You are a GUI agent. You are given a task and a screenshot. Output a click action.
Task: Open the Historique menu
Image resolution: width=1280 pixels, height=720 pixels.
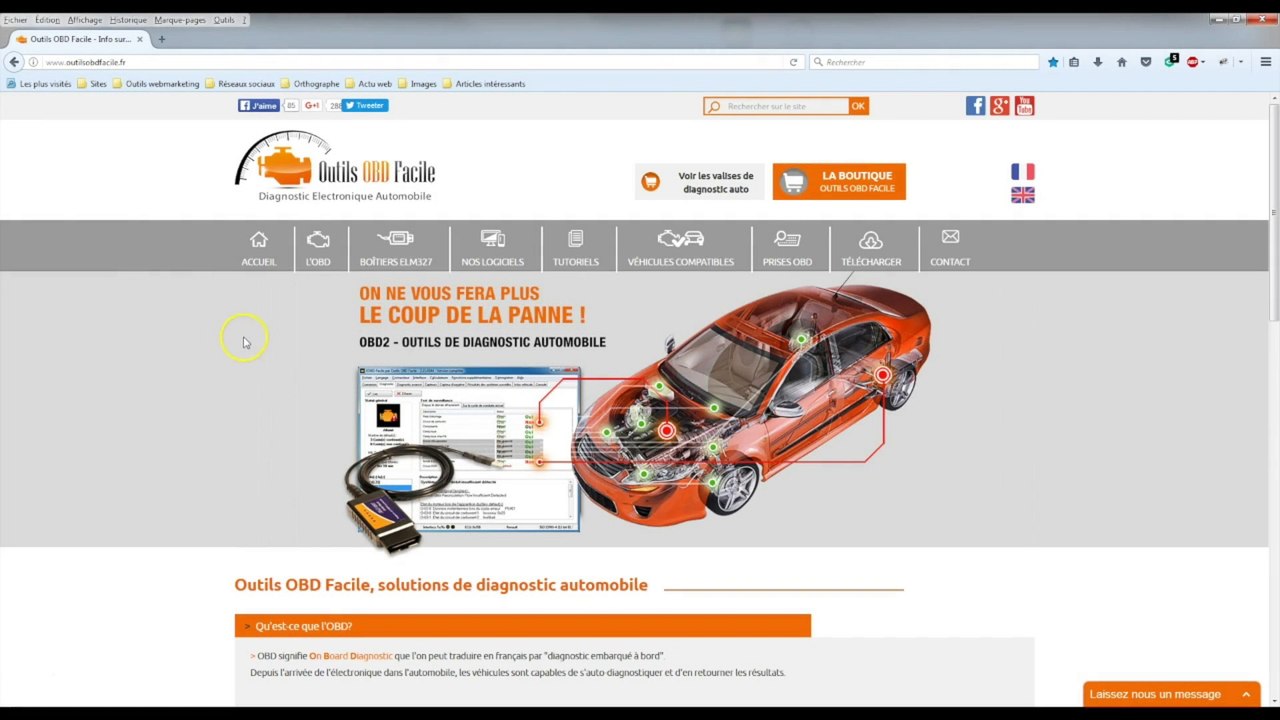click(x=128, y=20)
